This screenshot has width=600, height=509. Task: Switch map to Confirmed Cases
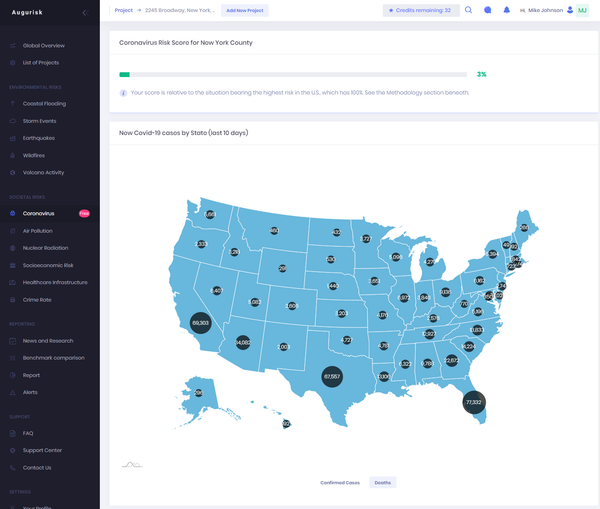coord(340,483)
